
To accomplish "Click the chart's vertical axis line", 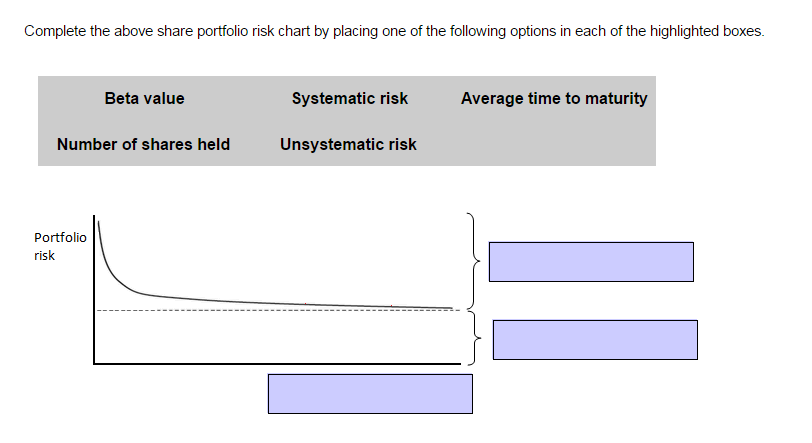I will [94, 290].
